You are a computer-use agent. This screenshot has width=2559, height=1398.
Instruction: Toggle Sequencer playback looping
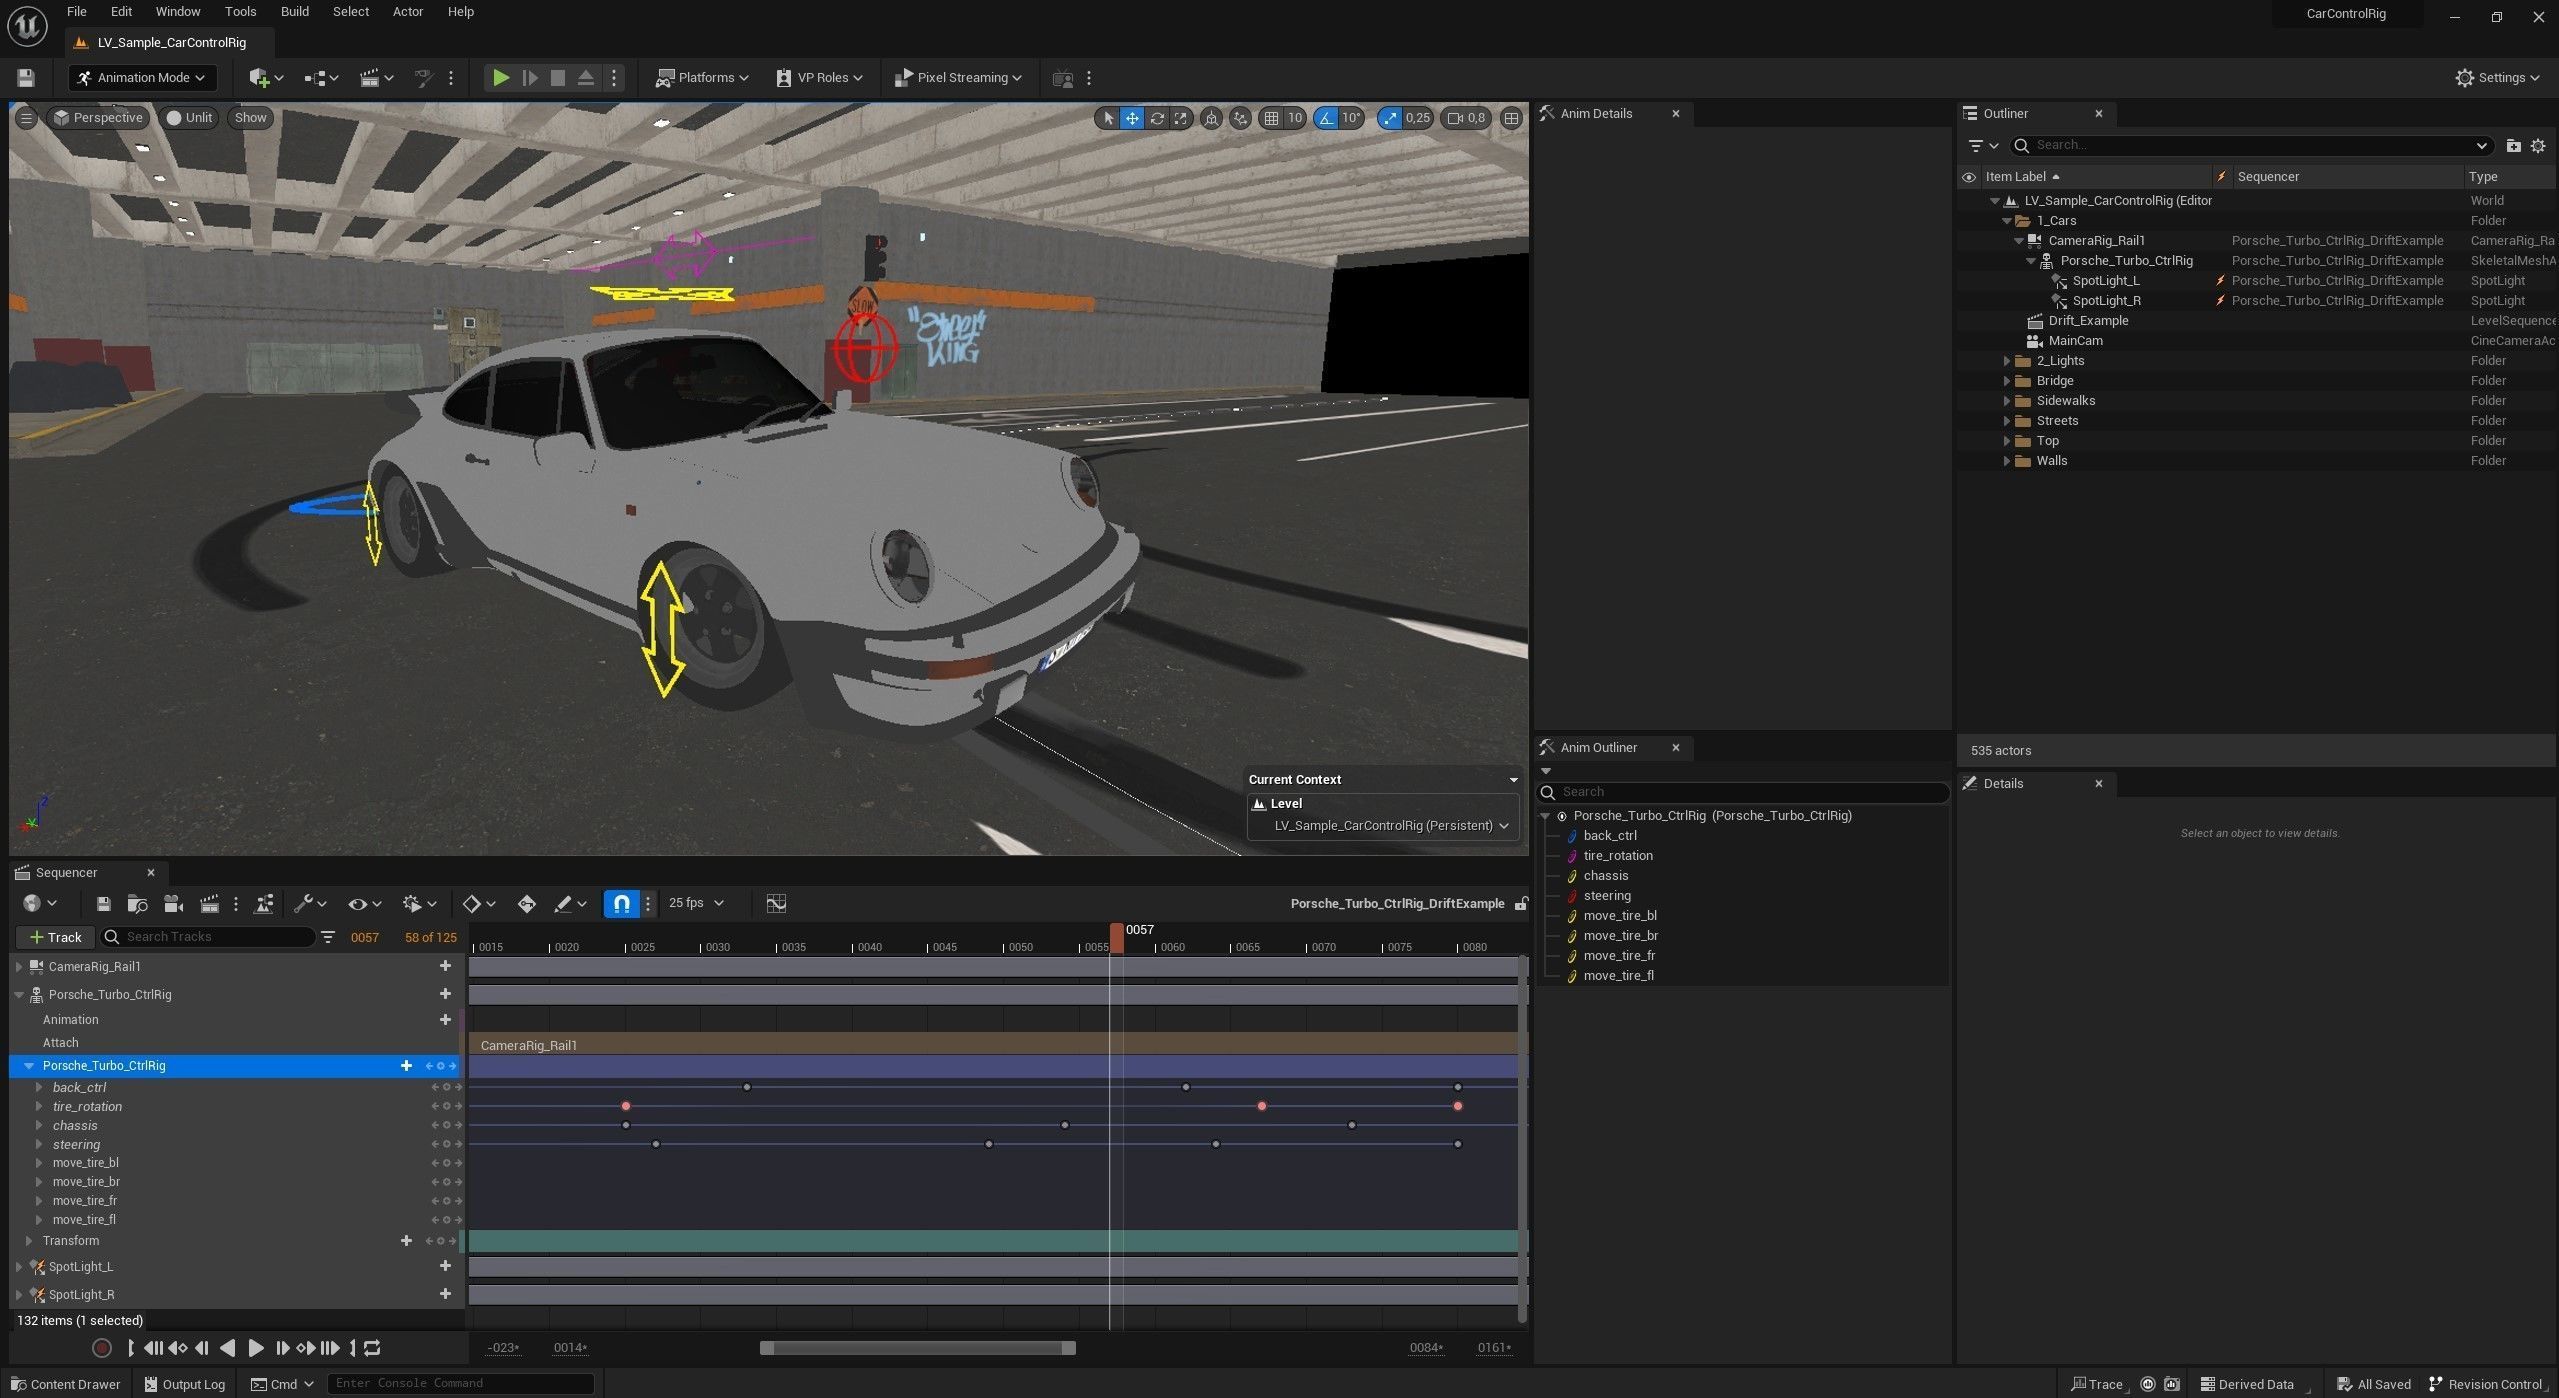pos(372,1348)
